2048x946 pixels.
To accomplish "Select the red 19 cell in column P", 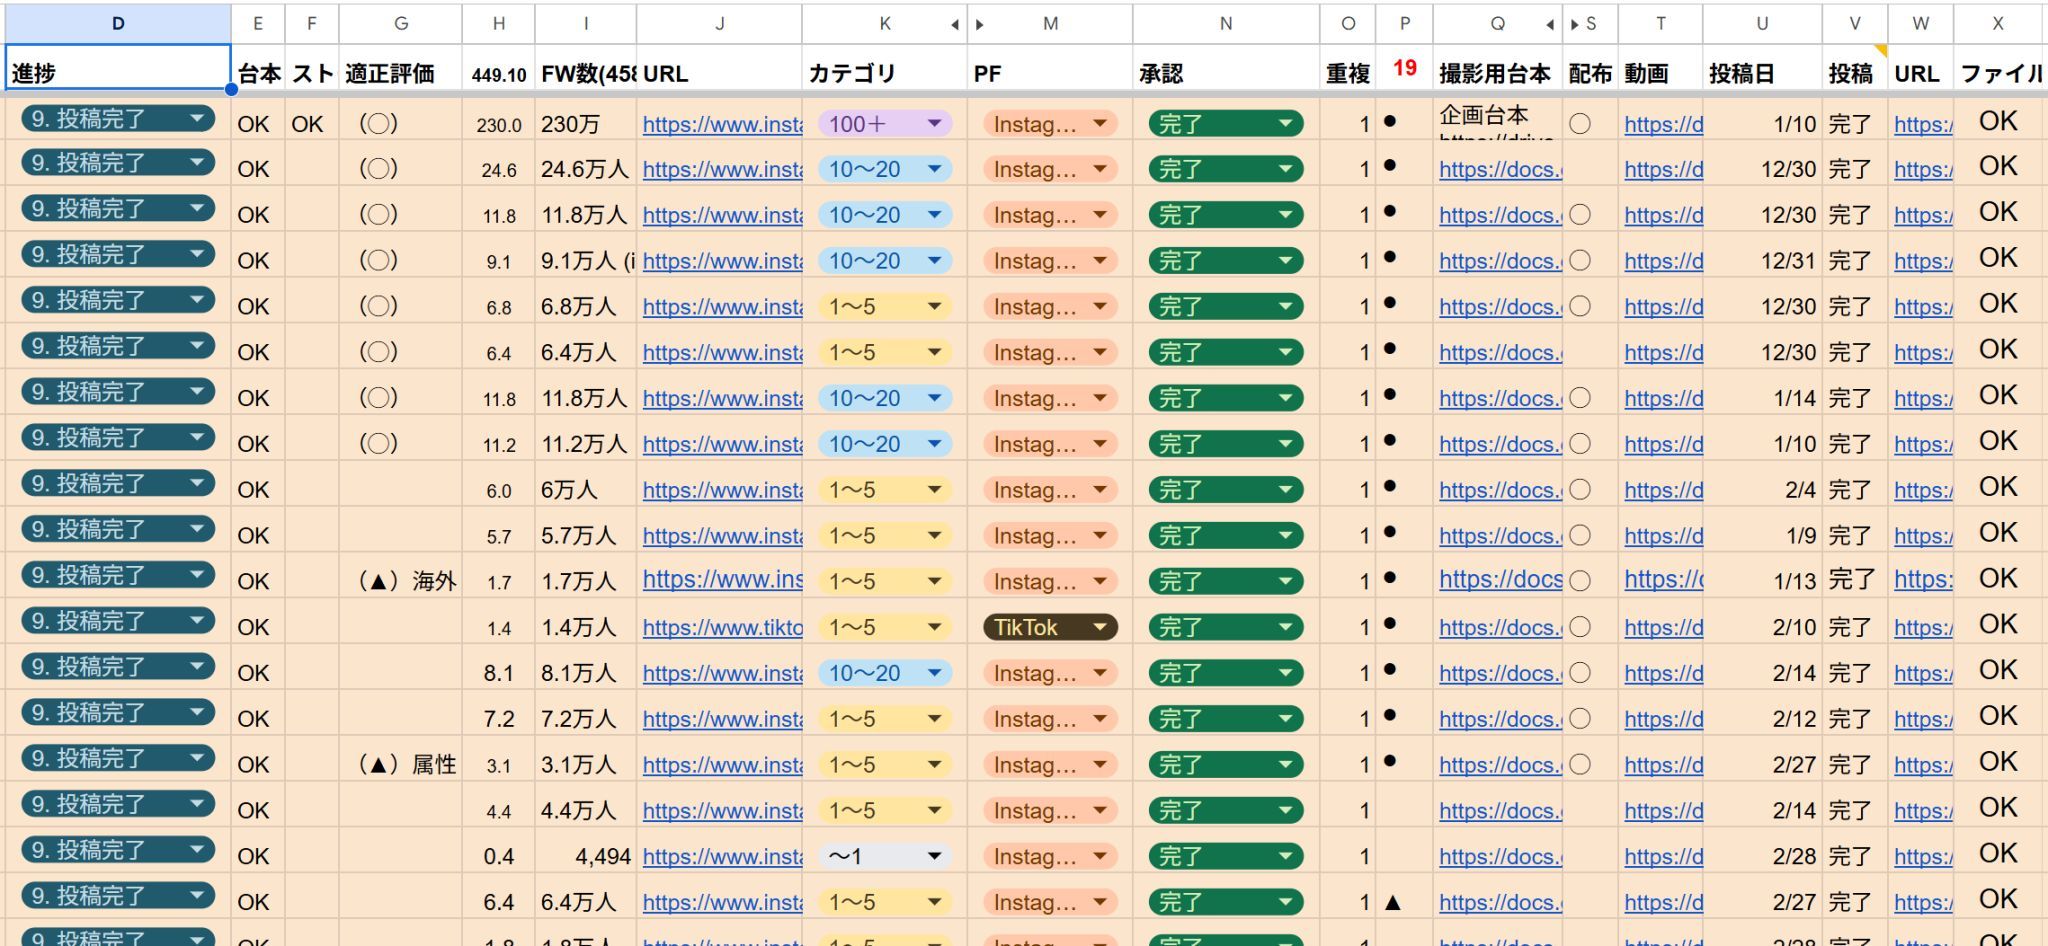I will (x=1404, y=69).
